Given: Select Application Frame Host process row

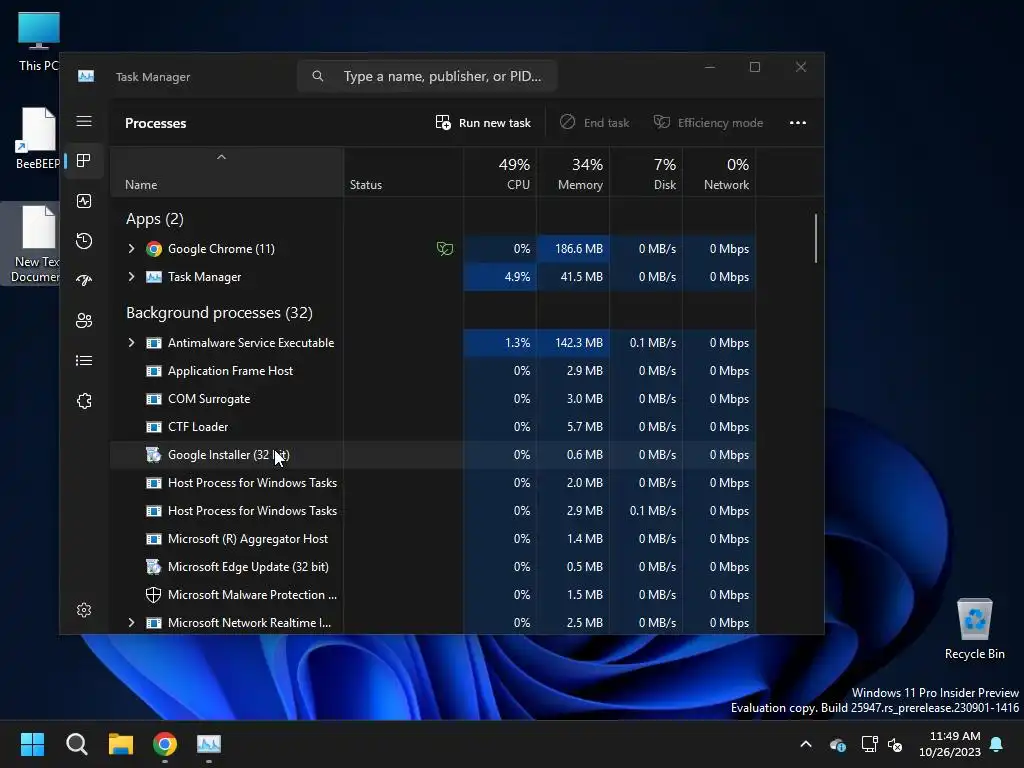Looking at the screenshot, I should pyautogui.click(x=433, y=371).
